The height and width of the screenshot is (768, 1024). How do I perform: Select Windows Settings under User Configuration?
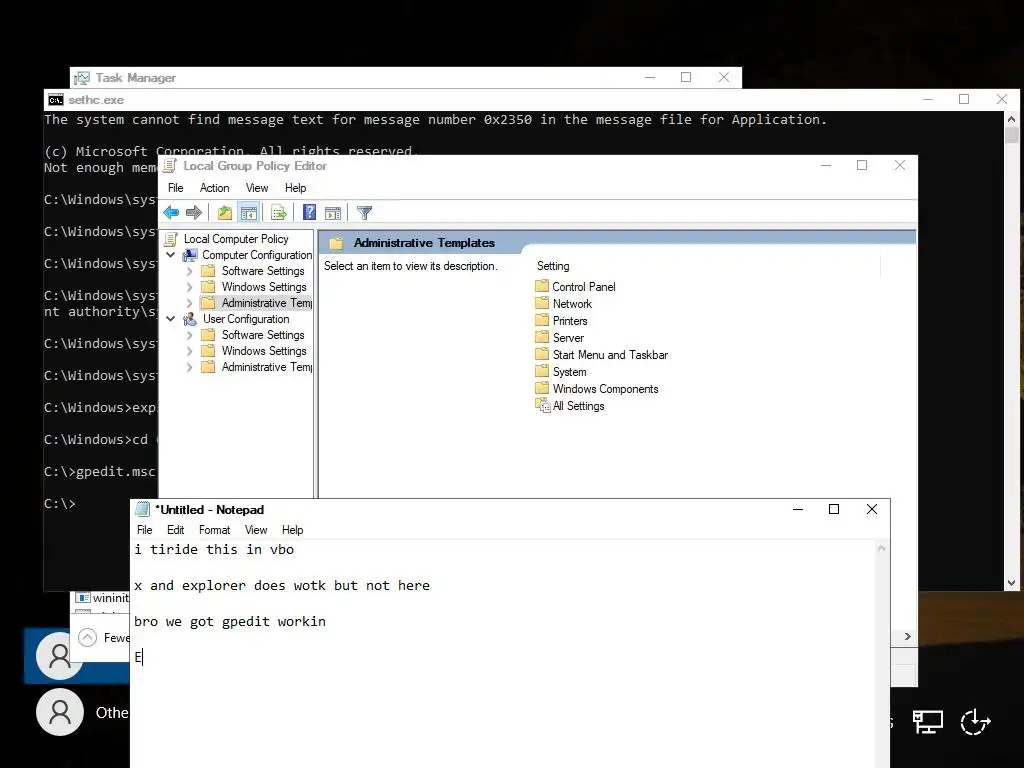[264, 351]
